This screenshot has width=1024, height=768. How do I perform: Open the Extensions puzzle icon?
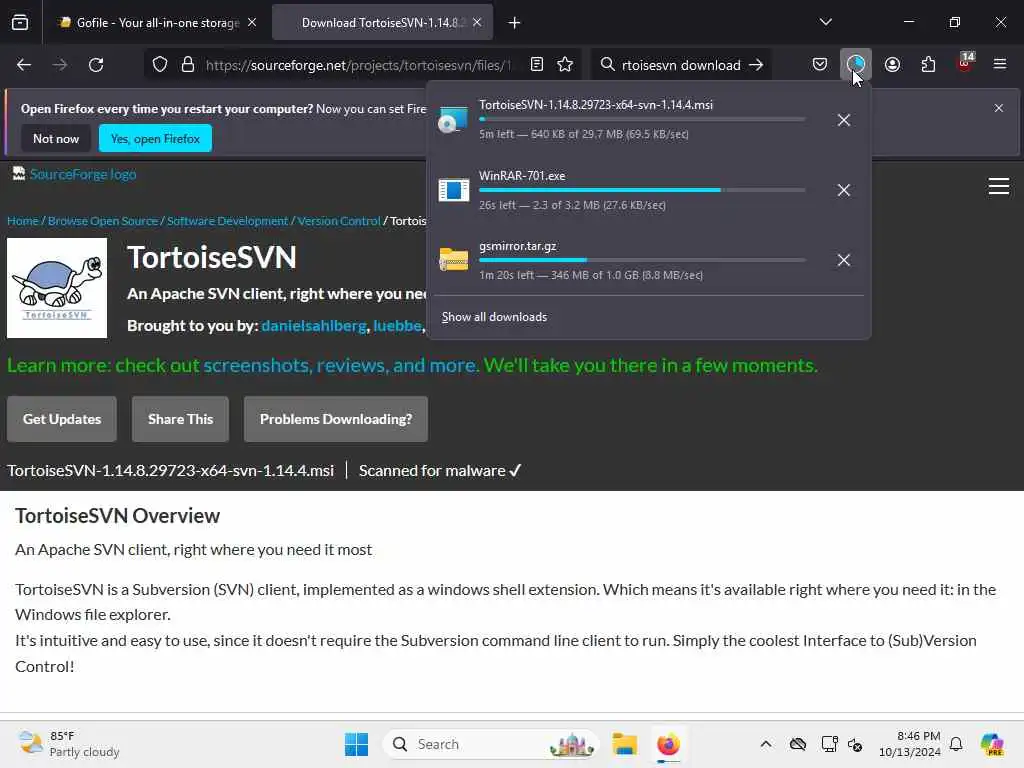[928, 65]
